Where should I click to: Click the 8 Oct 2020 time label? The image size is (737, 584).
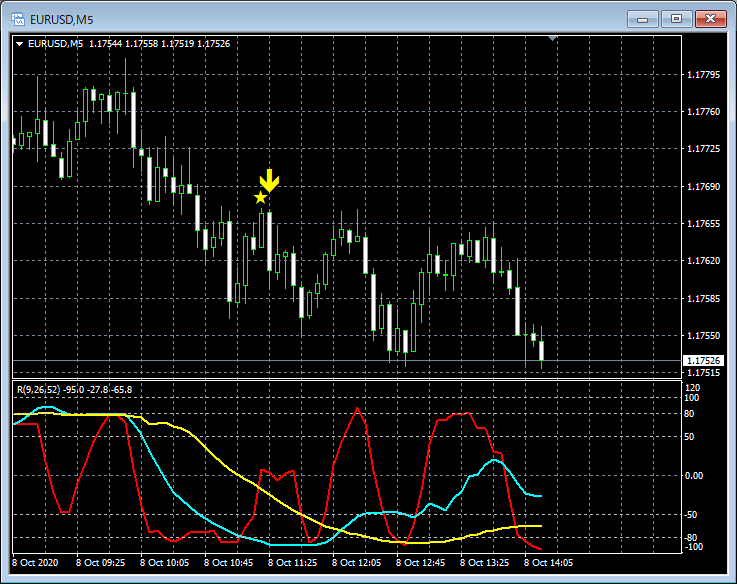point(35,562)
